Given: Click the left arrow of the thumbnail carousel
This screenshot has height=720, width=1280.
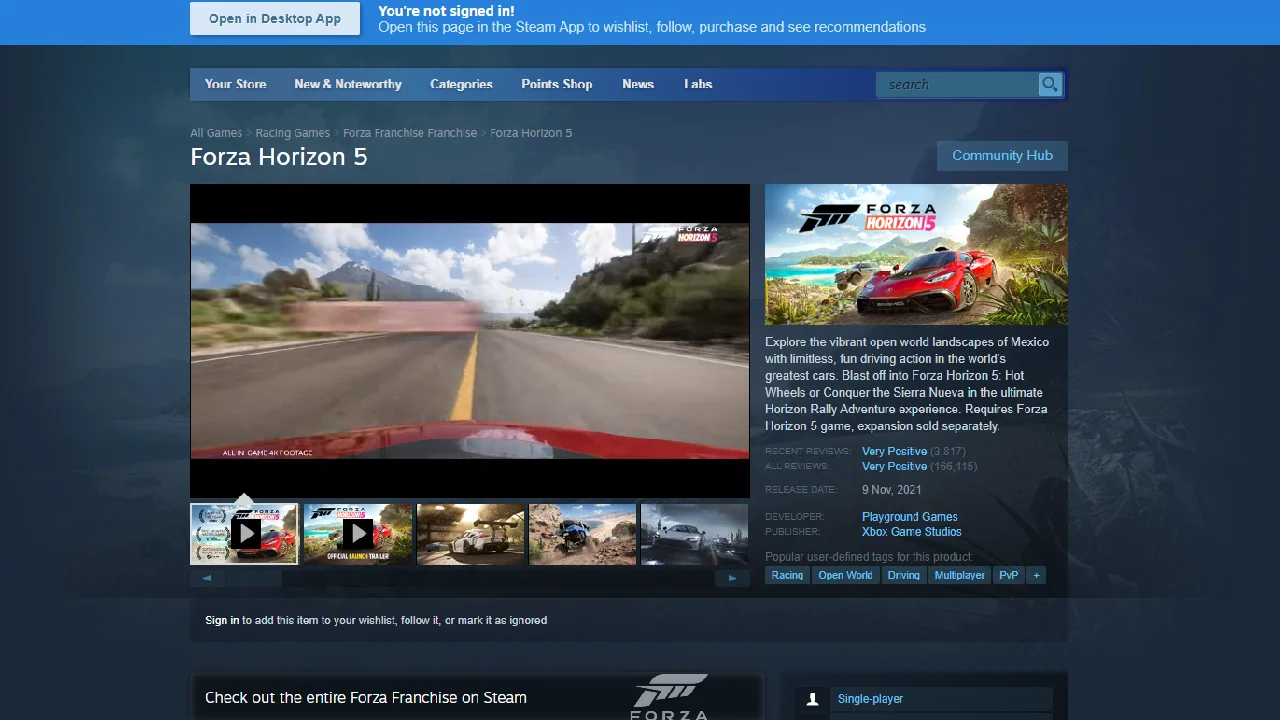Looking at the screenshot, I should tap(207, 578).
